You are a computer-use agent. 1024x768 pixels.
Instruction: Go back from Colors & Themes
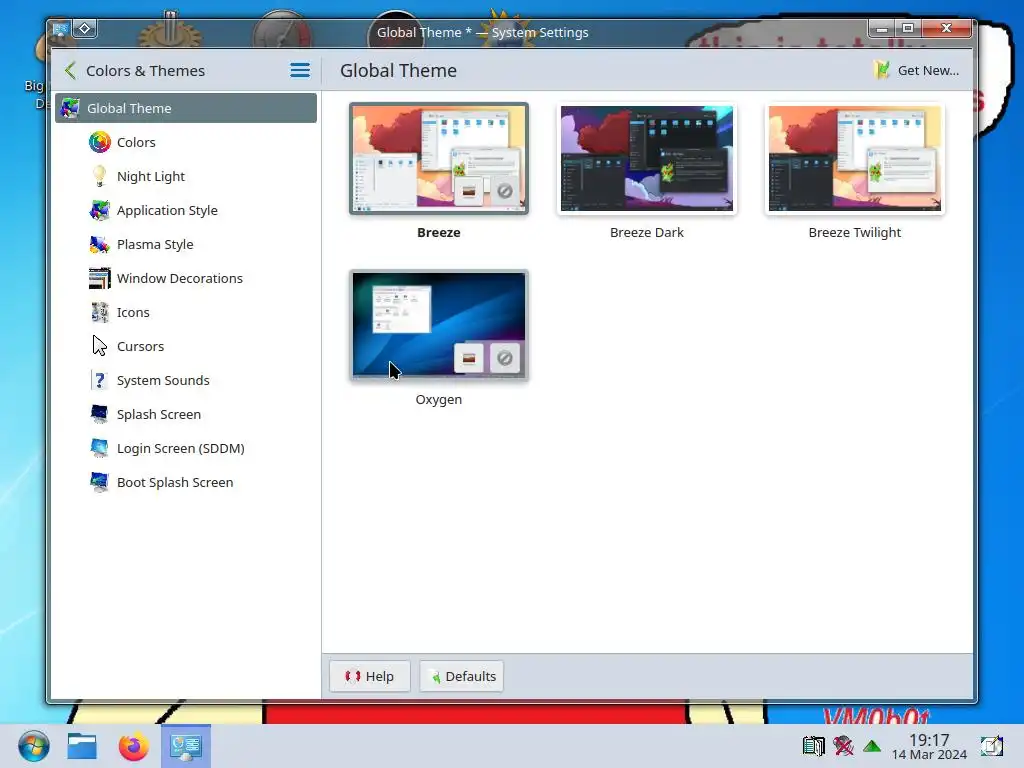tap(71, 71)
